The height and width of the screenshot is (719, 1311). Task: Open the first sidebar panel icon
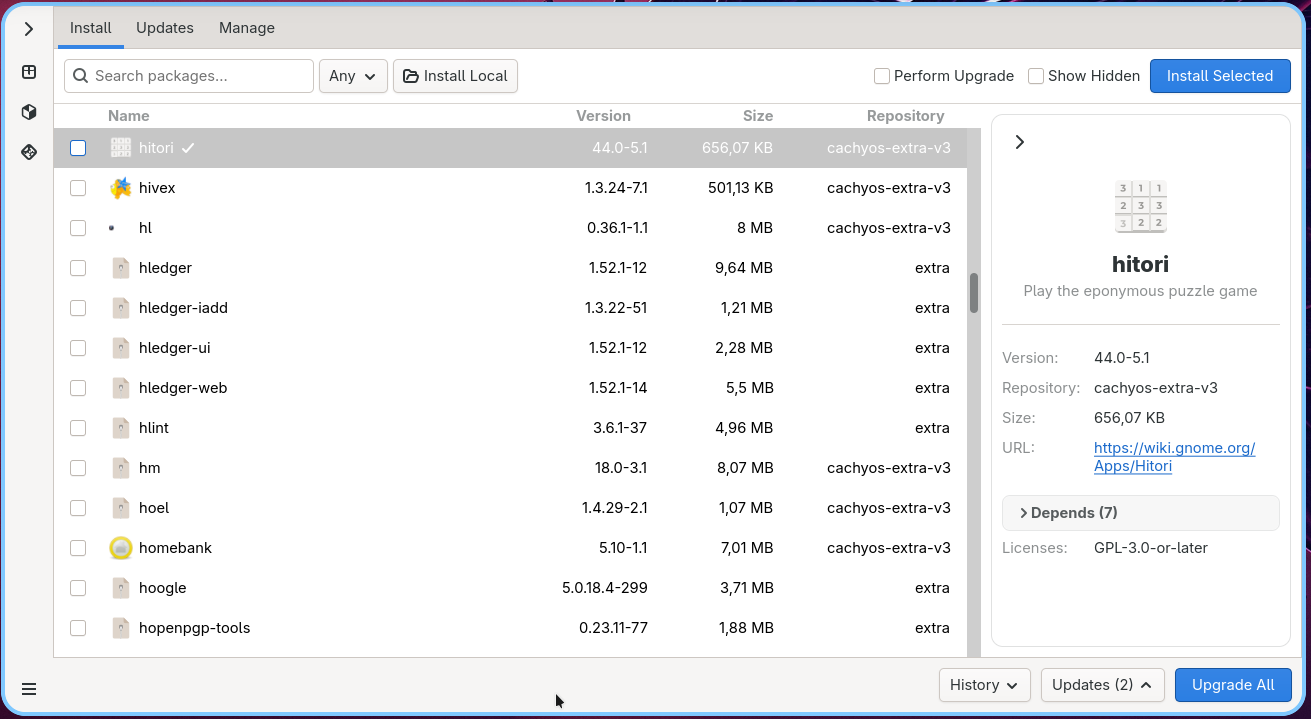point(29,72)
